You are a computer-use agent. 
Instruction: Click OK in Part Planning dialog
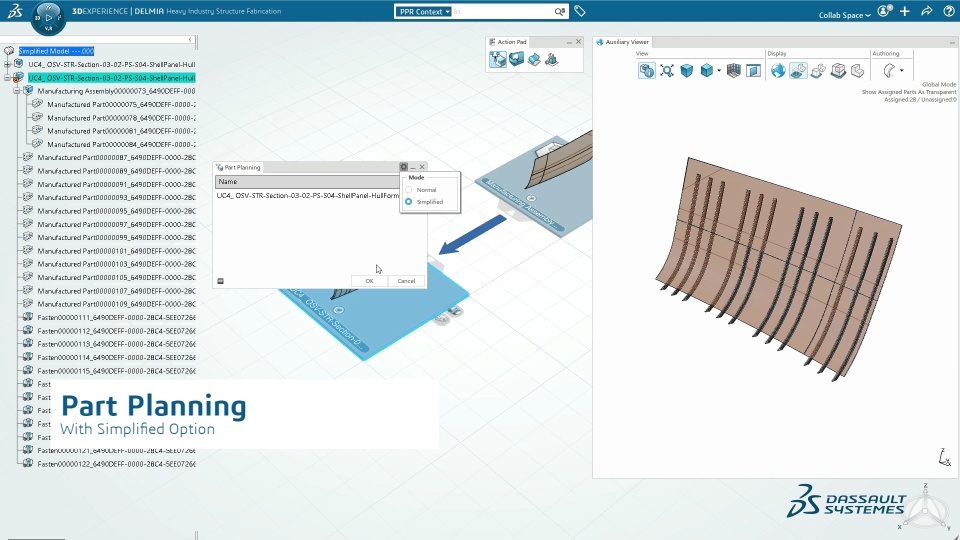(369, 281)
